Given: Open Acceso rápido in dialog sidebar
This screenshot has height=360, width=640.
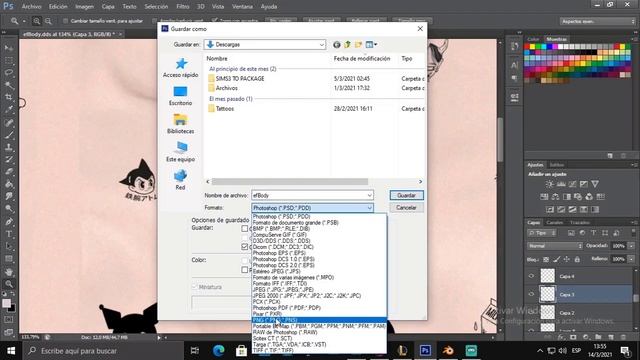Looking at the screenshot, I should pos(180,67).
